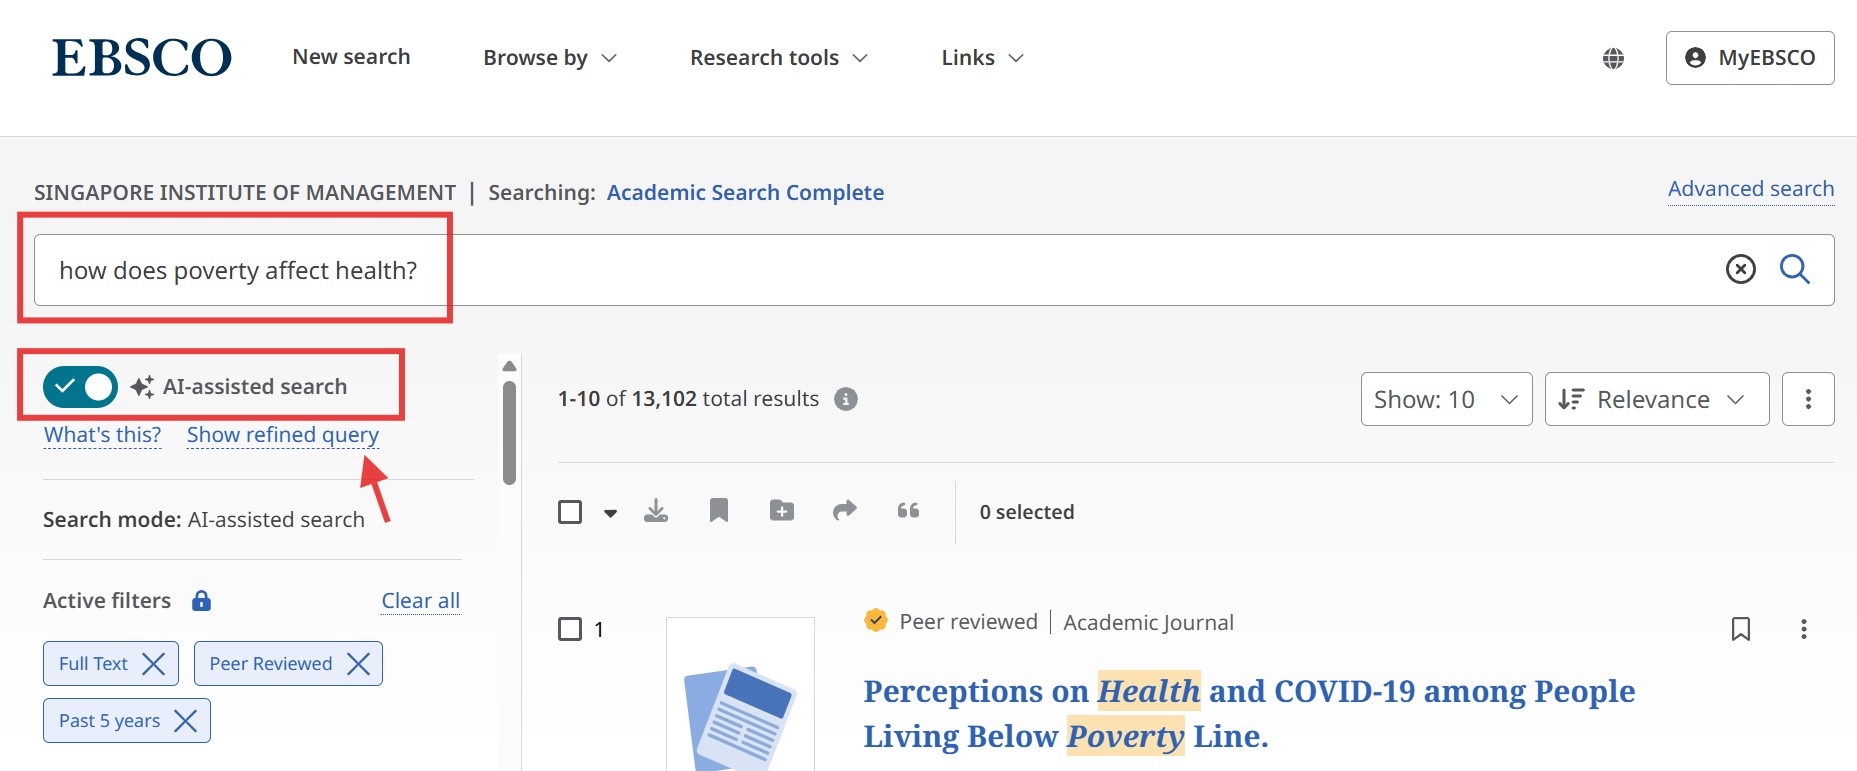Open the Show: 10 results dropdown
The height and width of the screenshot is (771, 1857).
coord(1446,399)
